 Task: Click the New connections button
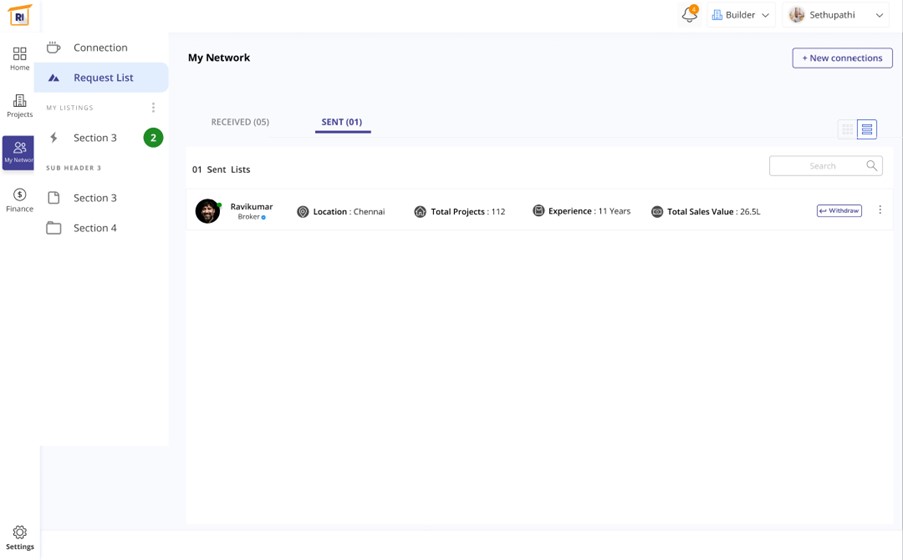pyautogui.click(x=842, y=58)
